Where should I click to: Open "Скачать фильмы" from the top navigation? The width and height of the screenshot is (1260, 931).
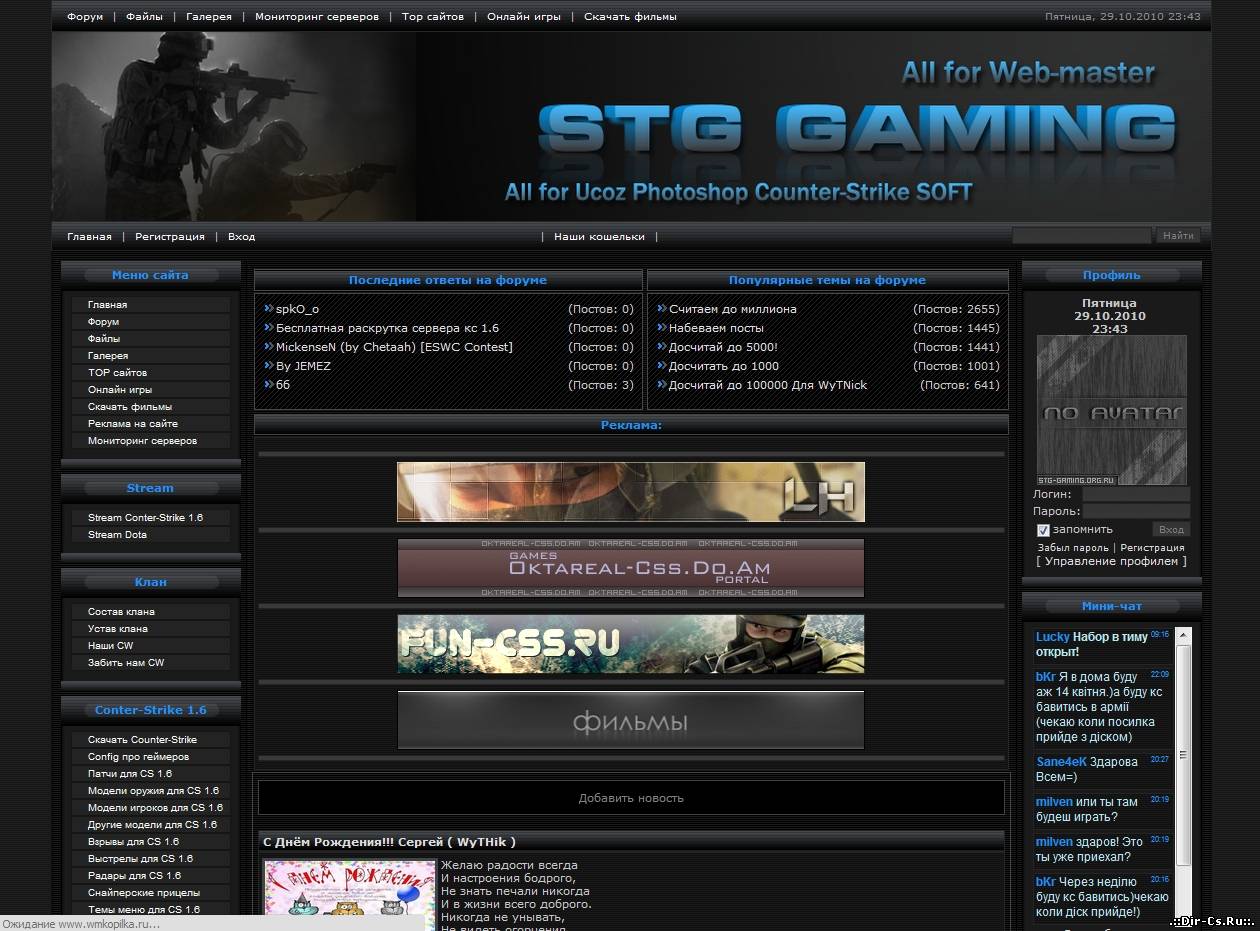[x=632, y=16]
